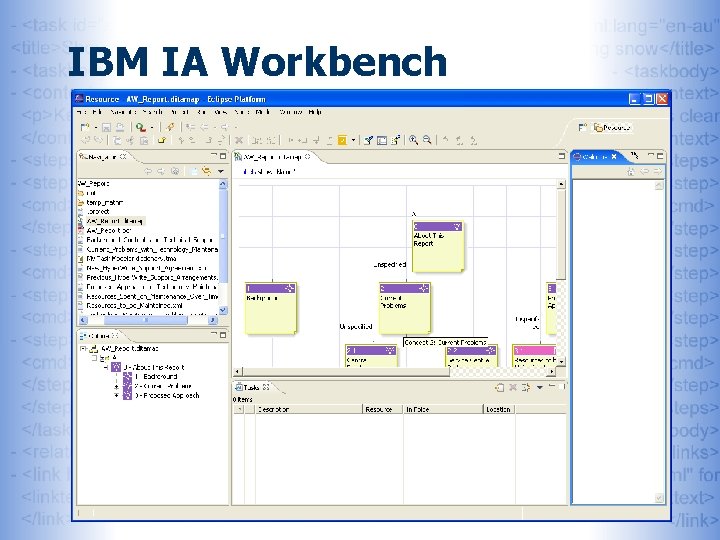This screenshot has width=720, height=540.
Task: Open the external tools dropdown arrow
Action: 152,128
